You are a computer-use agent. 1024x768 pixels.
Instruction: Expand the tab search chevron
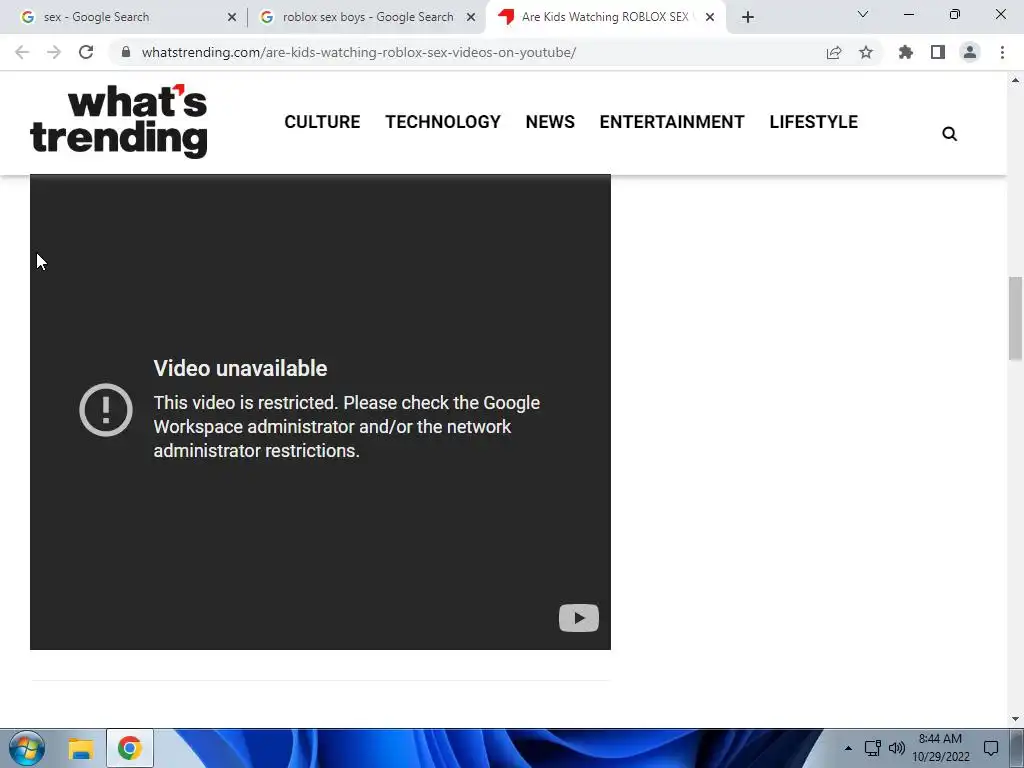click(x=863, y=14)
